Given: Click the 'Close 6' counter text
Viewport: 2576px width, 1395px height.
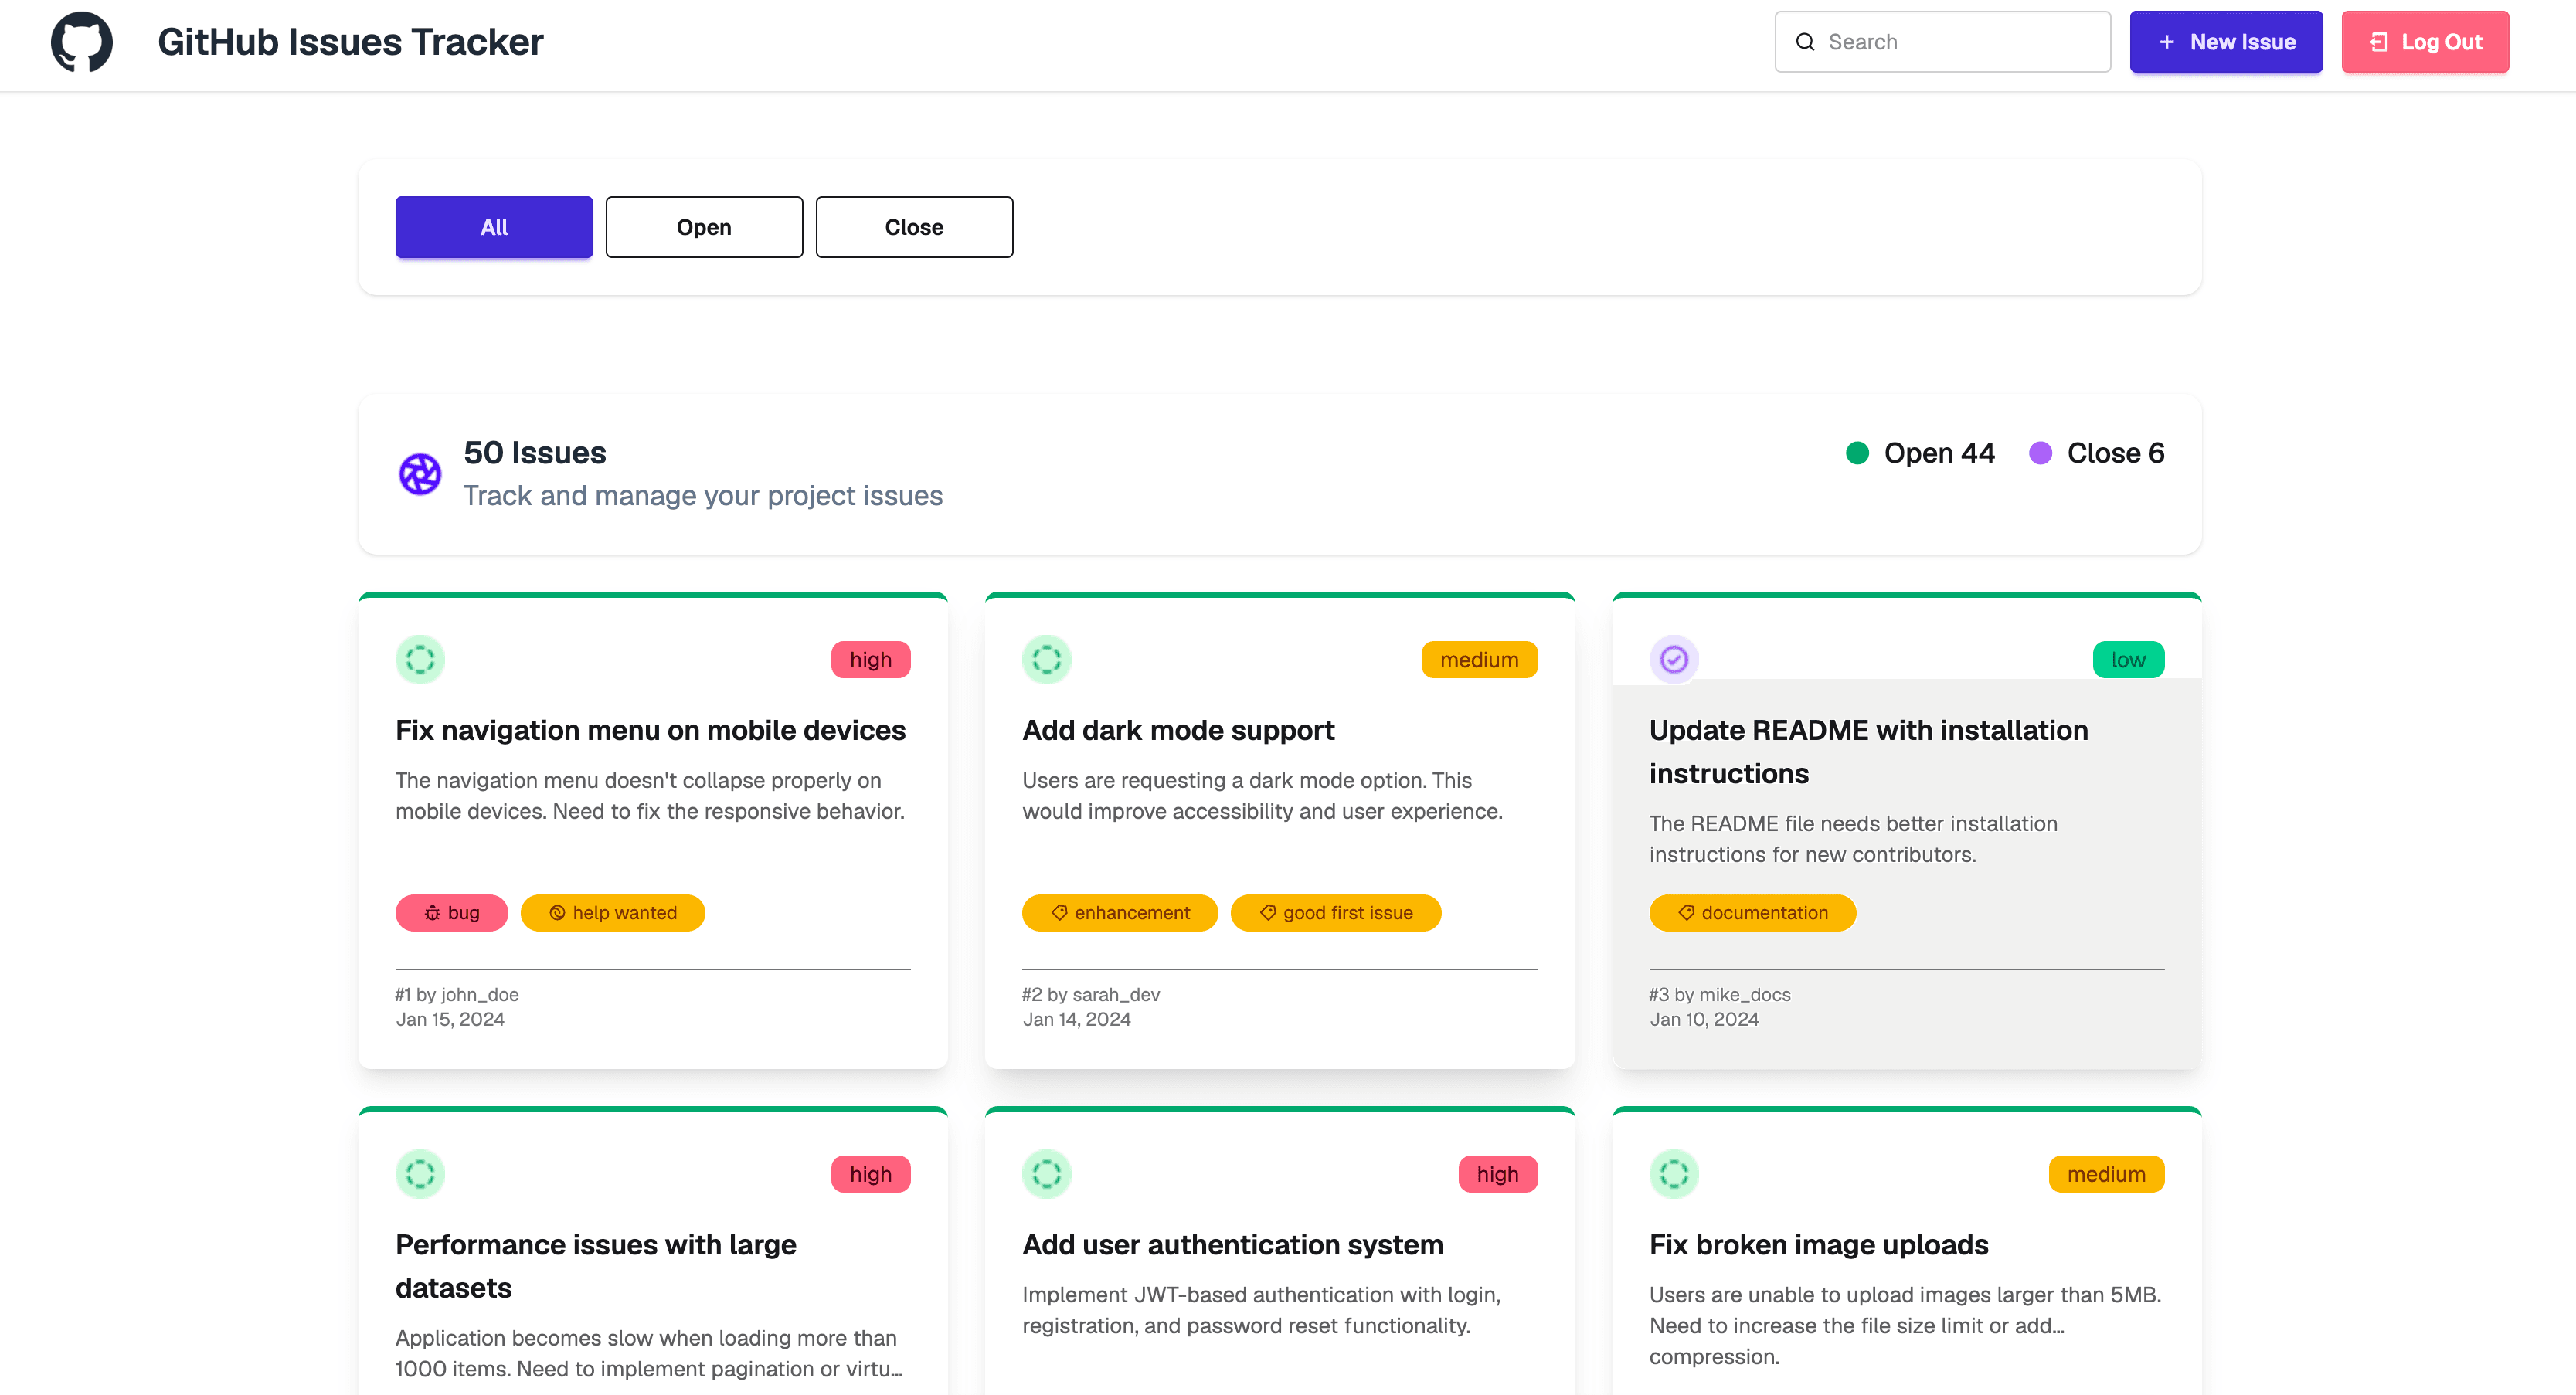Looking at the screenshot, I should (2115, 453).
